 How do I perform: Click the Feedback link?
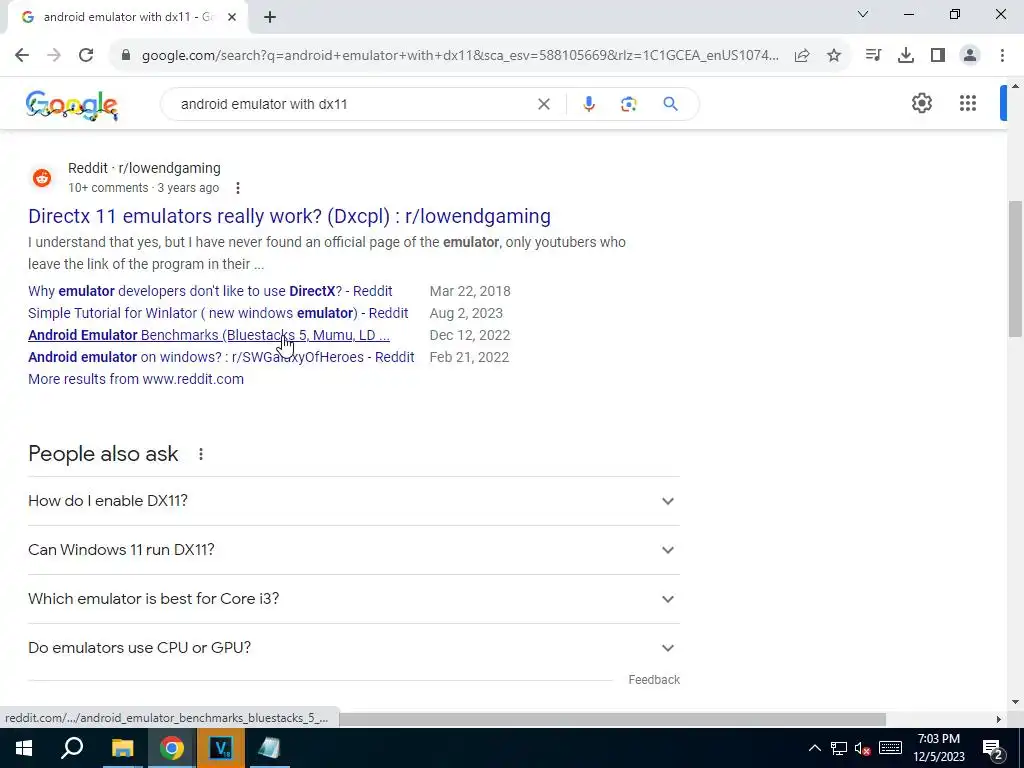tap(654, 680)
